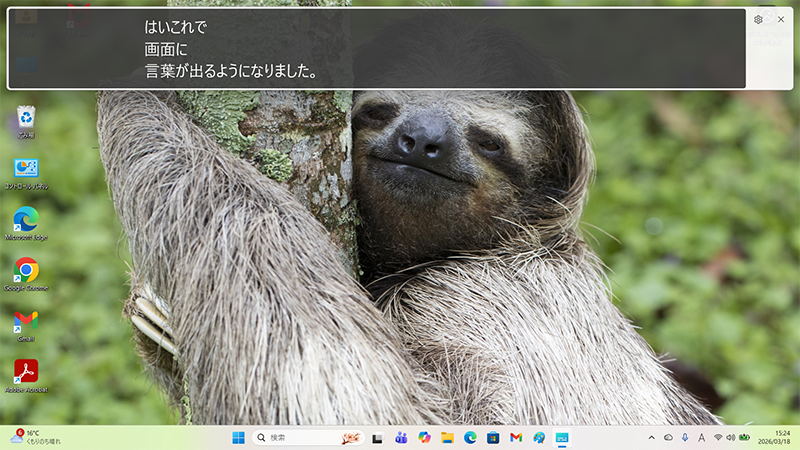
Task: Open Live captions settings gear
Action: point(758,19)
